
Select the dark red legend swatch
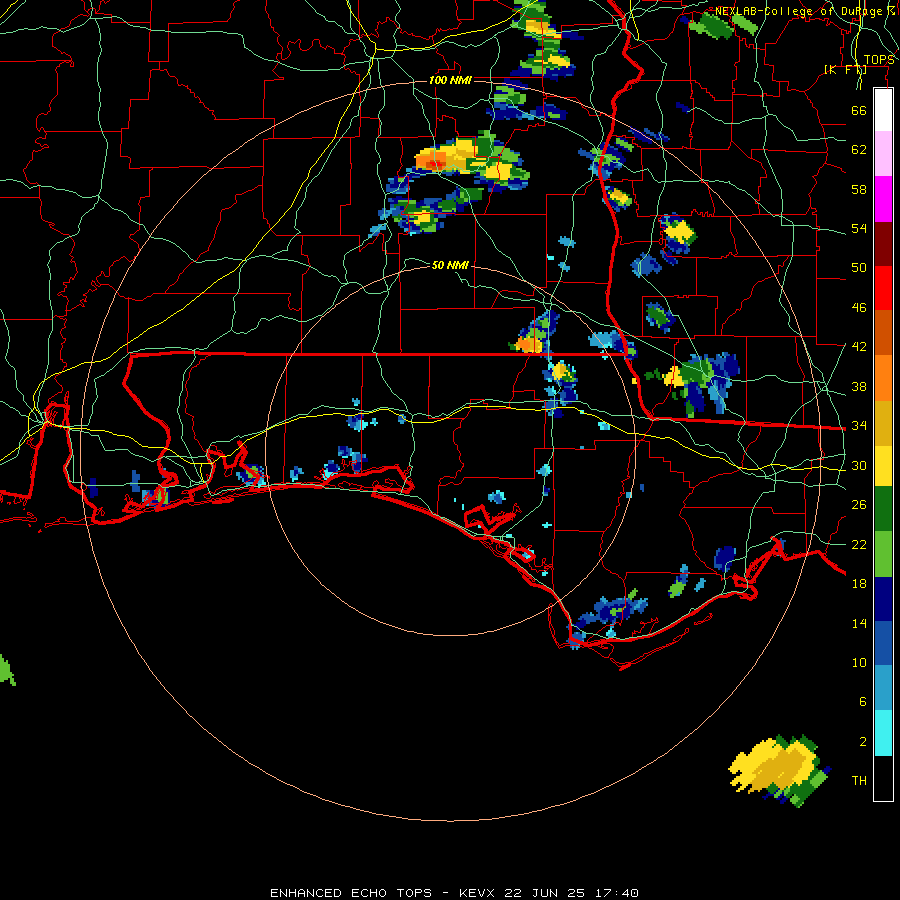[883, 243]
